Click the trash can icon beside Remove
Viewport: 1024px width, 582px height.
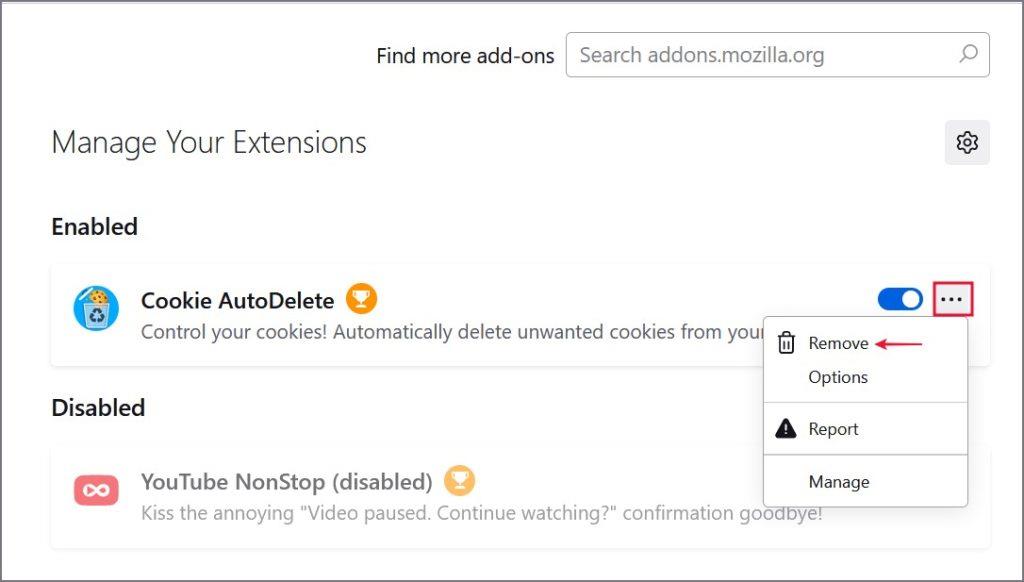[x=786, y=343]
